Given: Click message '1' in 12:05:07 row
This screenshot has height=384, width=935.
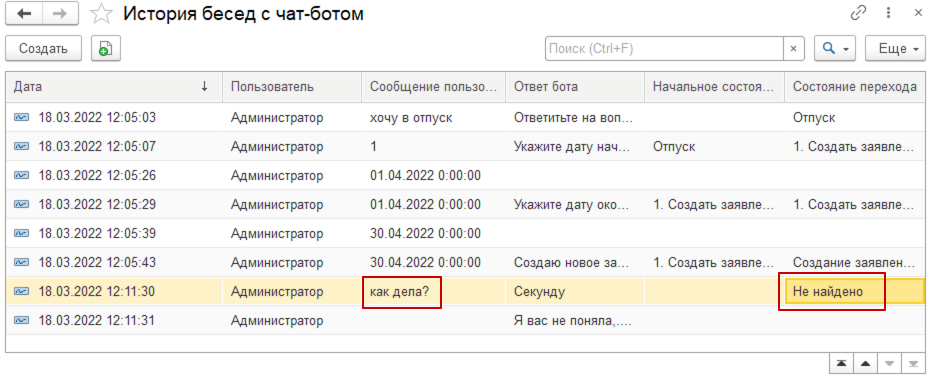Looking at the screenshot, I should [373, 146].
